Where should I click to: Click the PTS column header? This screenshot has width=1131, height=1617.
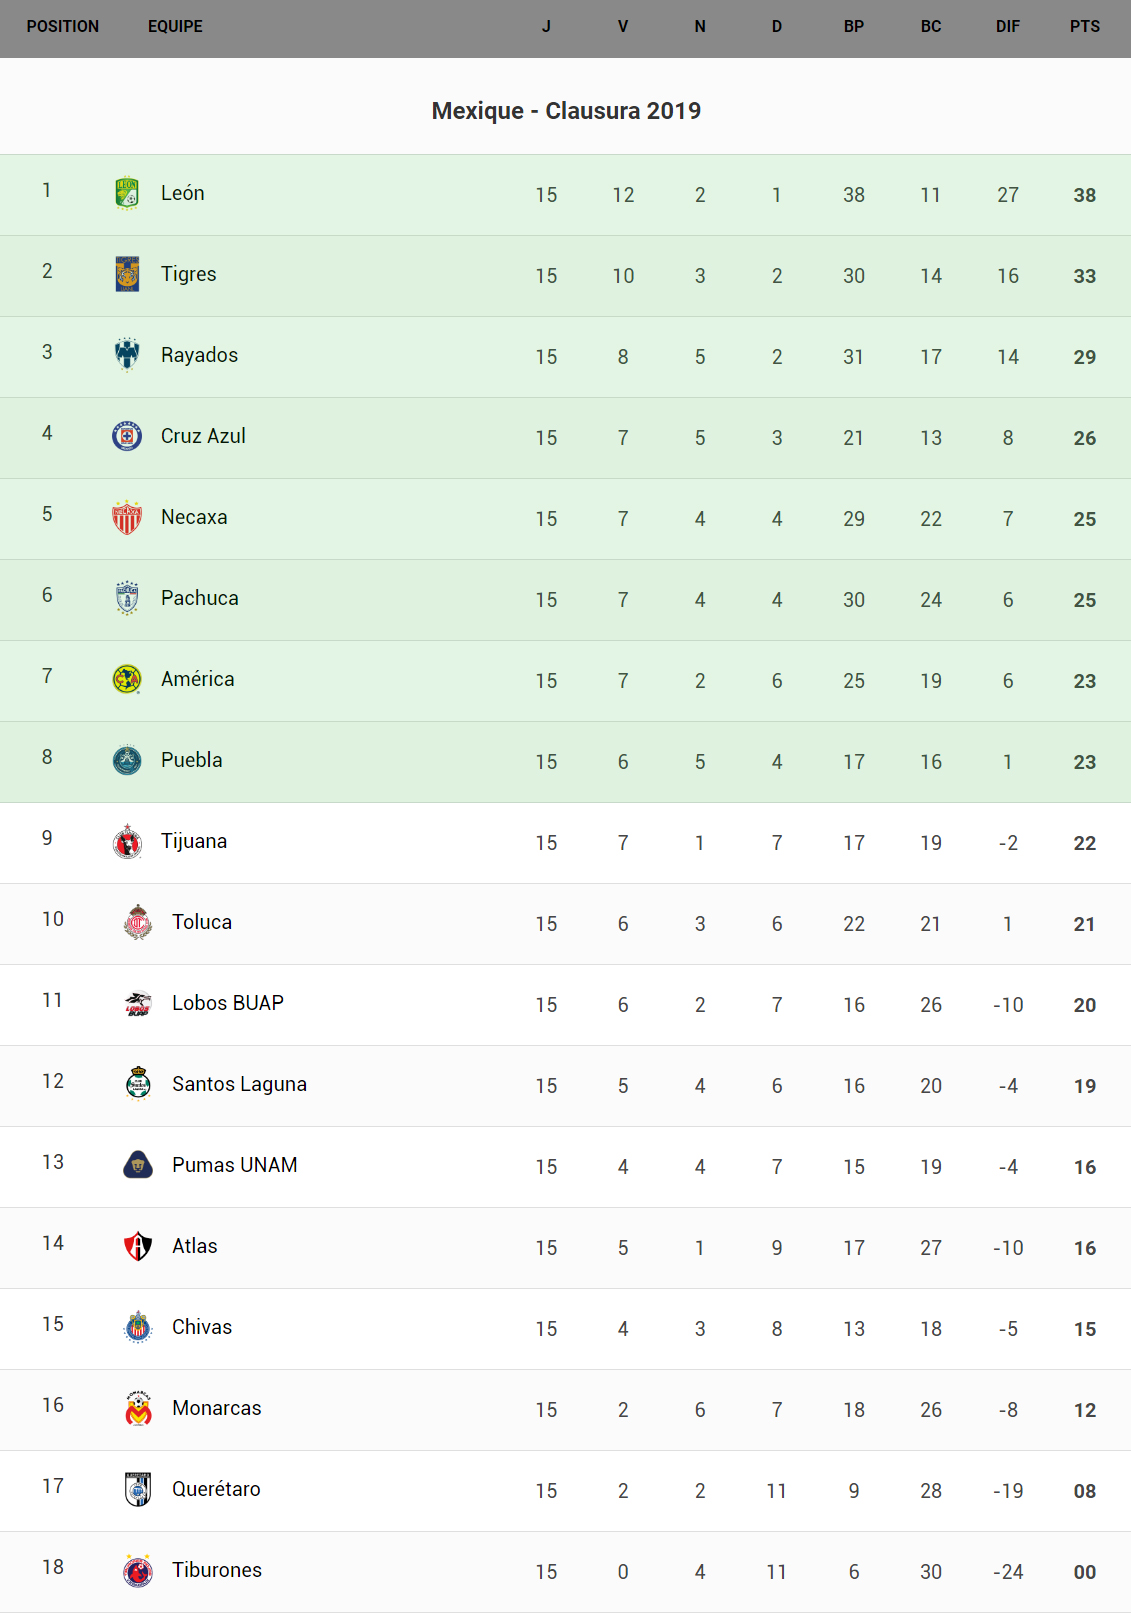pyautogui.click(x=1084, y=27)
